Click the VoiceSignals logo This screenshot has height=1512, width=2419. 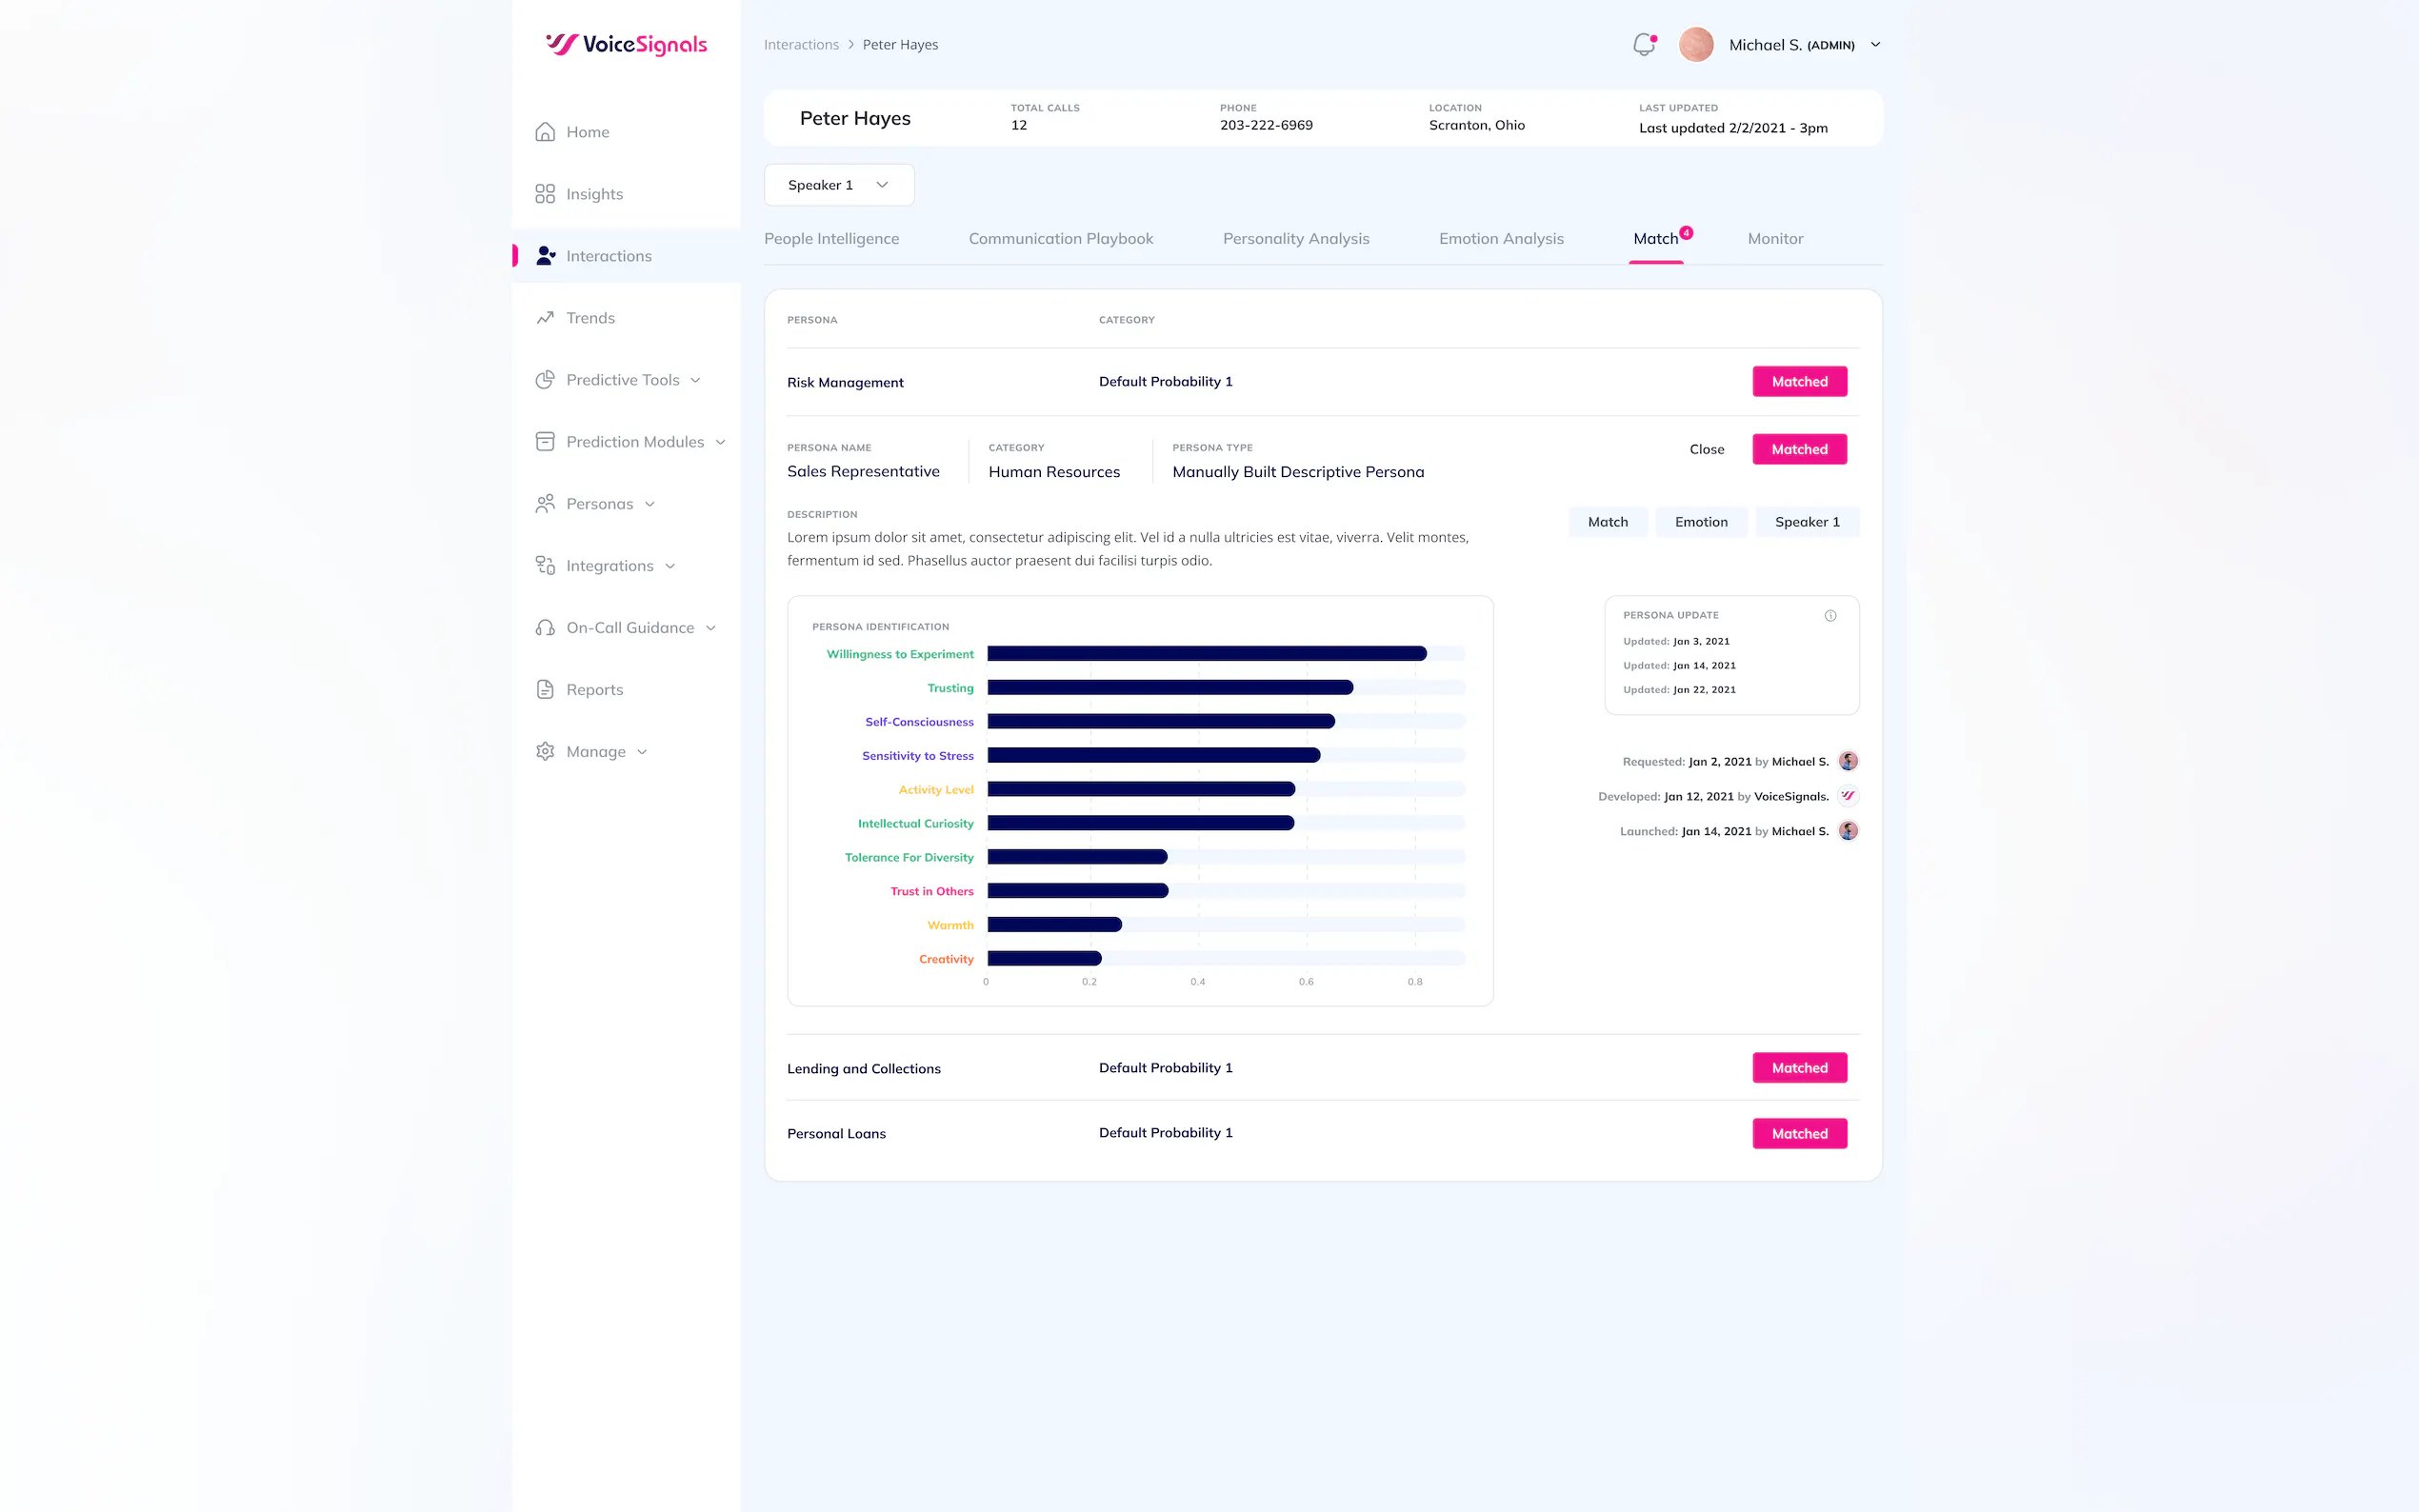[626, 44]
